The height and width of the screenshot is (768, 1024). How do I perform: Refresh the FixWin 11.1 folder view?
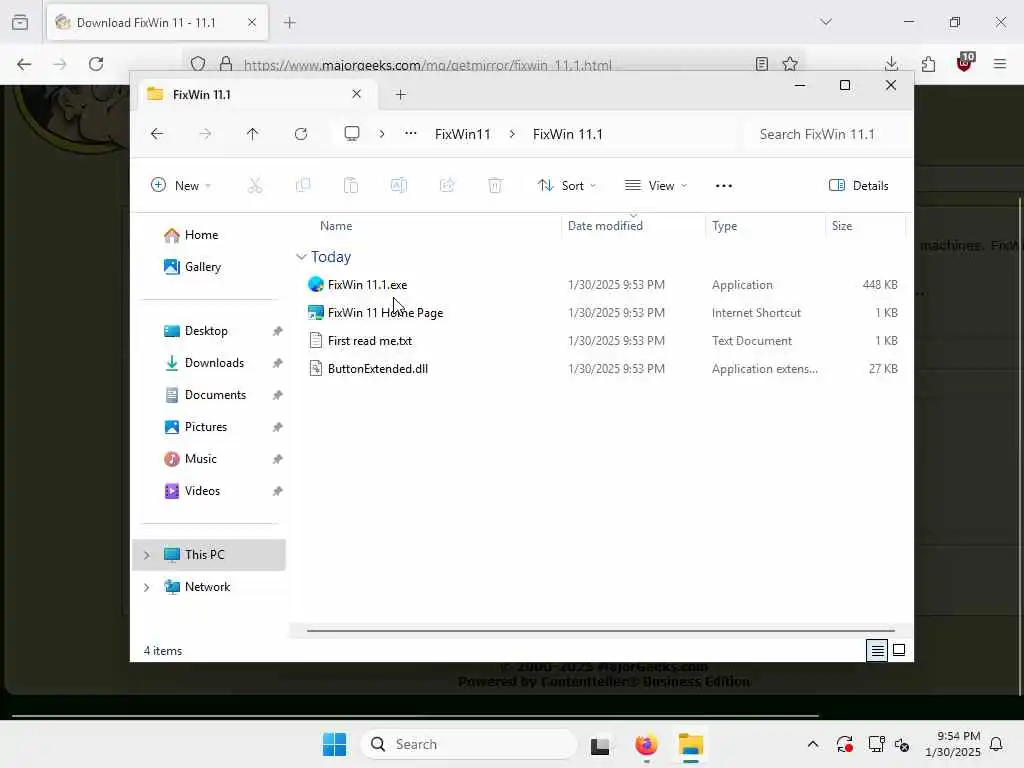tap(300, 134)
